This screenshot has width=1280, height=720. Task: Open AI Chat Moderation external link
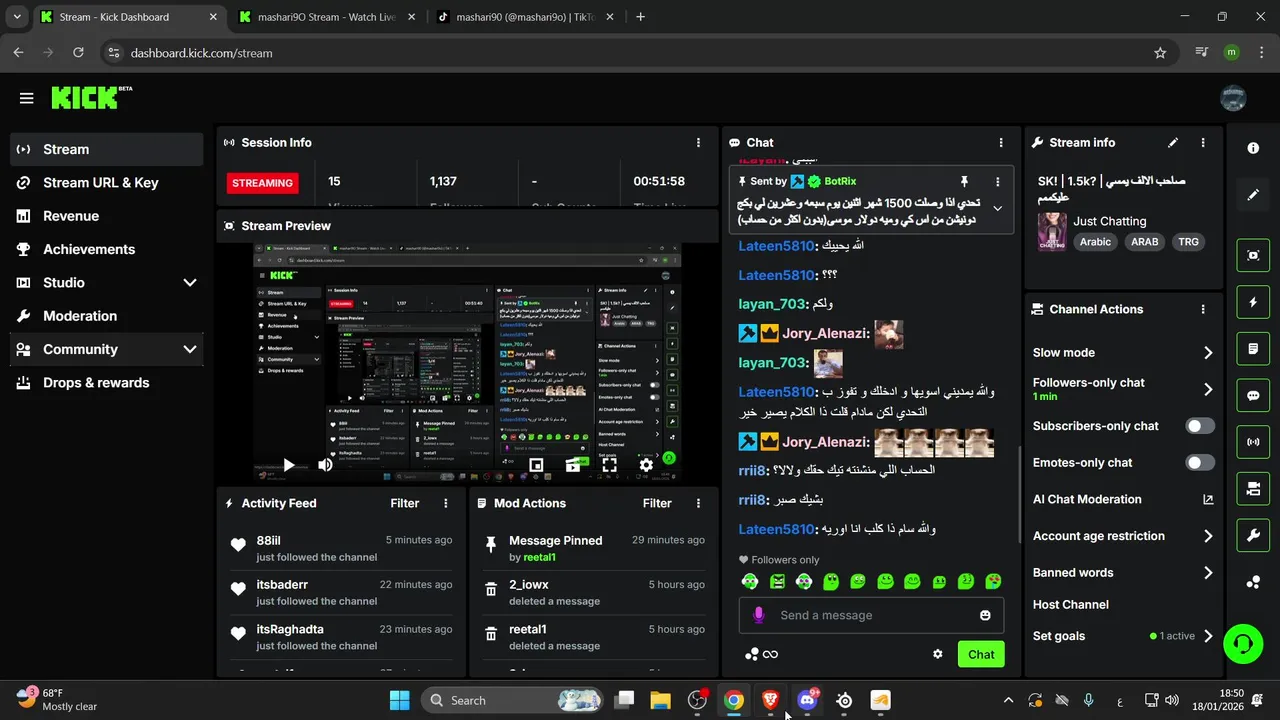(x=1208, y=500)
